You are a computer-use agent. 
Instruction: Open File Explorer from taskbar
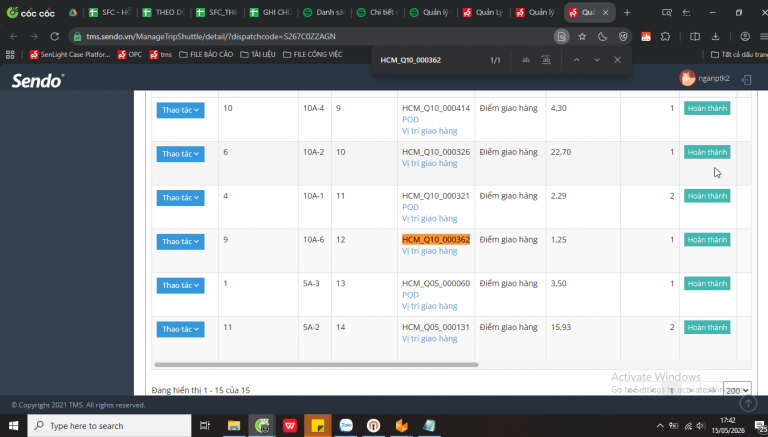[234, 426]
